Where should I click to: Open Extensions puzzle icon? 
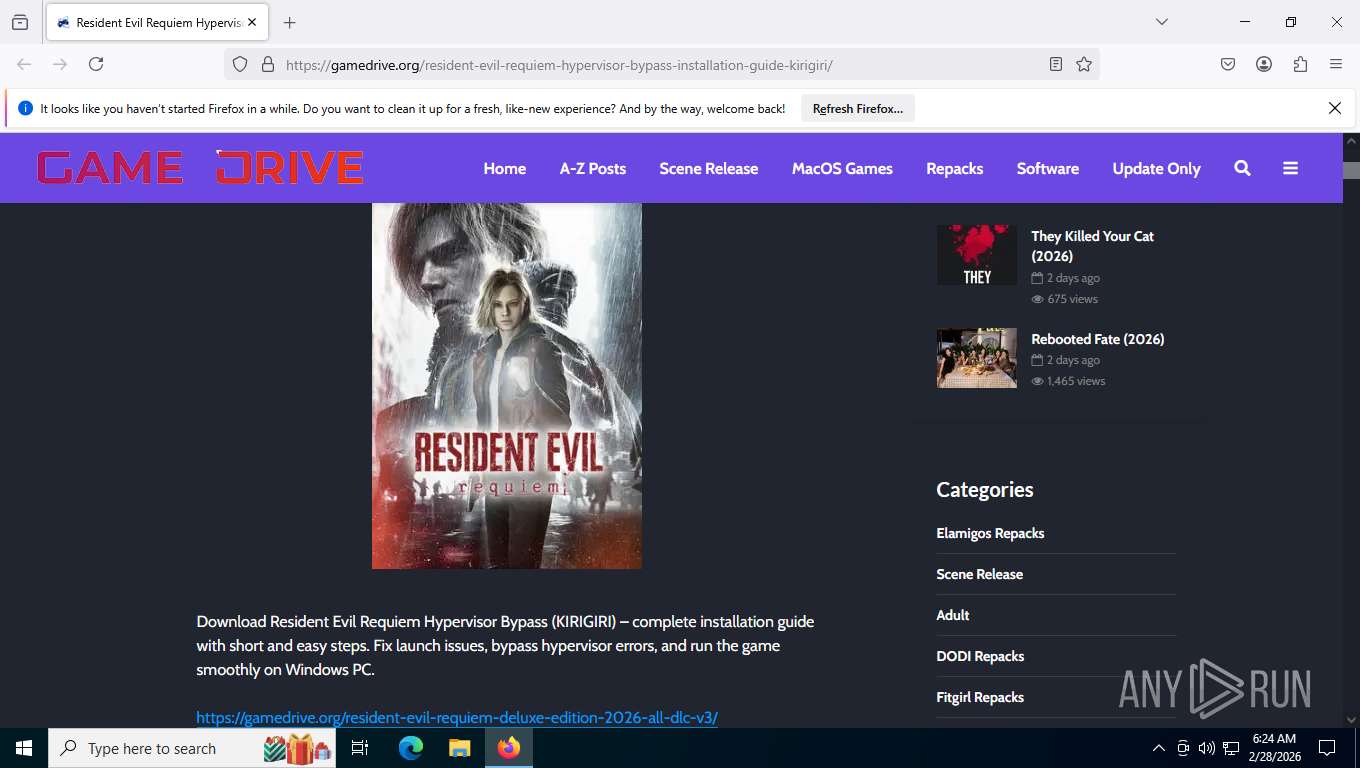1300,64
